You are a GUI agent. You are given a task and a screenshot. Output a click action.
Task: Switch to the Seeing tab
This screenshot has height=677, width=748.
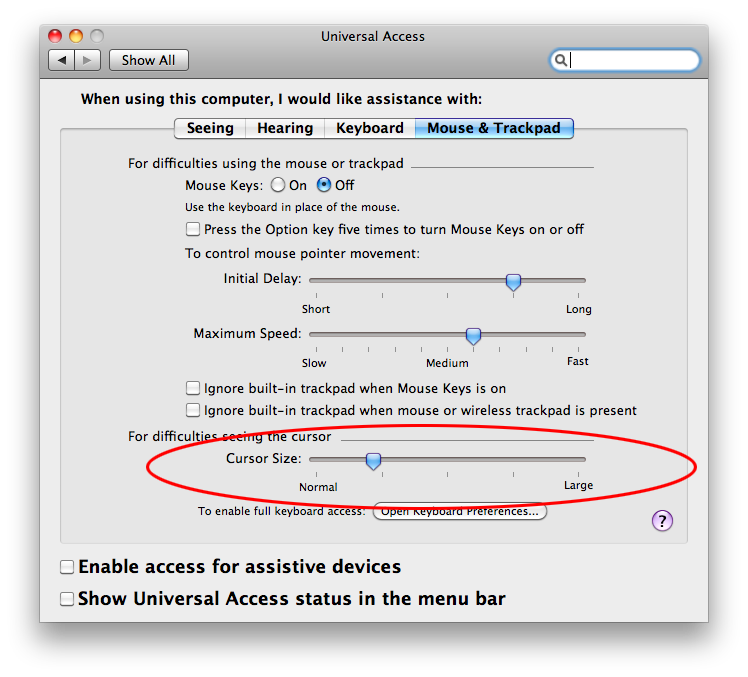tap(210, 128)
